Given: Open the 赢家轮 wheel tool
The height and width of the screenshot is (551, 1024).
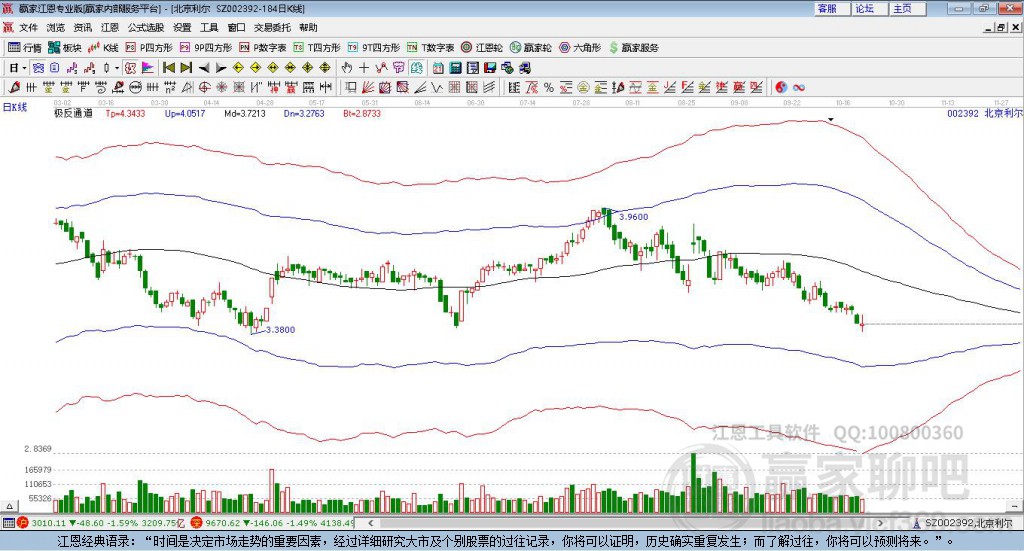Looking at the screenshot, I should click(531, 48).
